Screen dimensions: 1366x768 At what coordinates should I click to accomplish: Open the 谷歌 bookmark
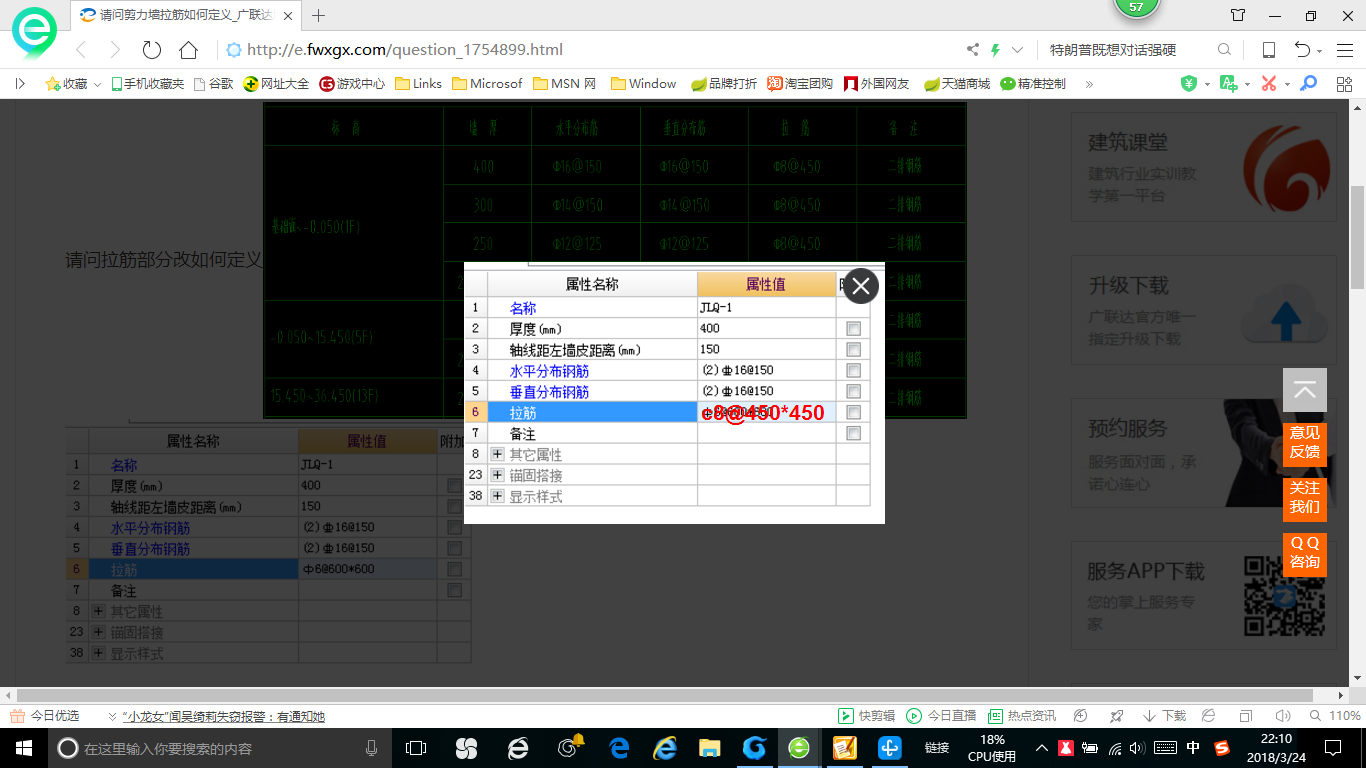(213, 84)
